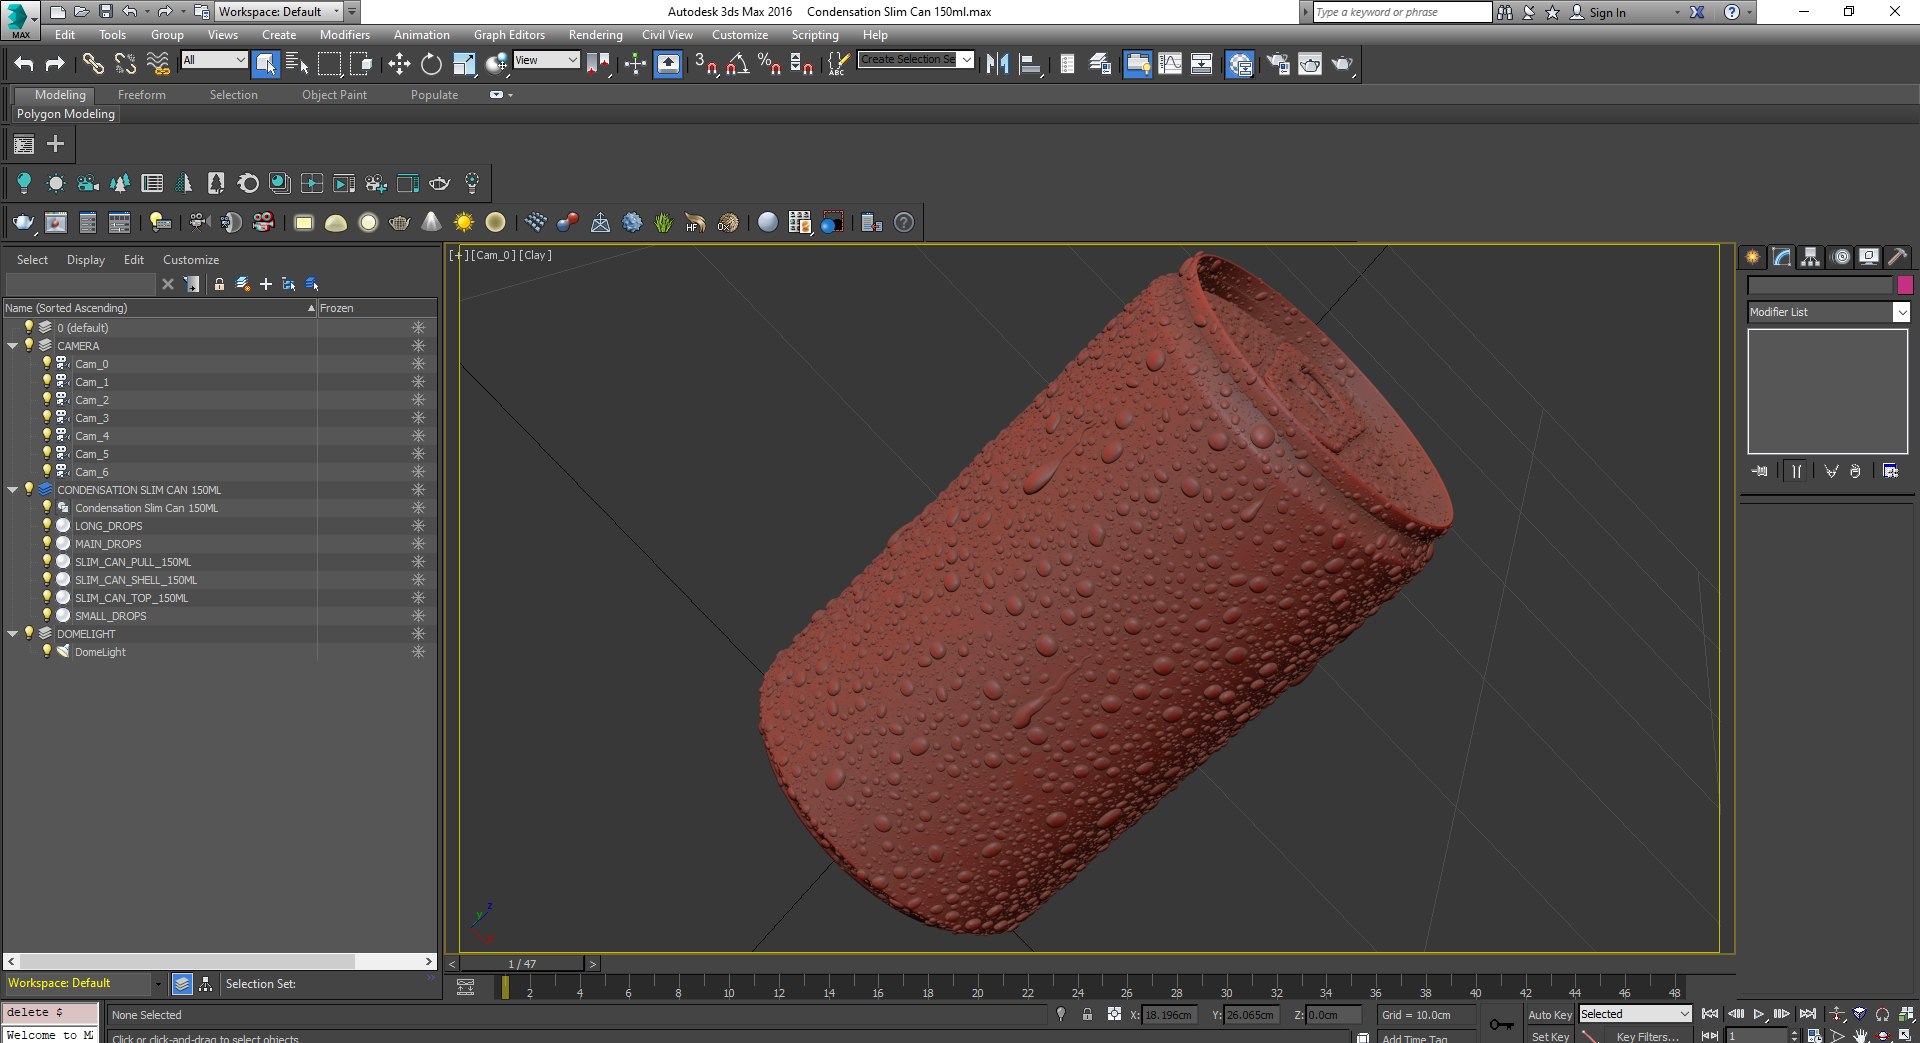The width and height of the screenshot is (1920, 1043).
Task: Collapse the CONDENSATION SLIM CAN 150ML layer
Action: (12, 490)
